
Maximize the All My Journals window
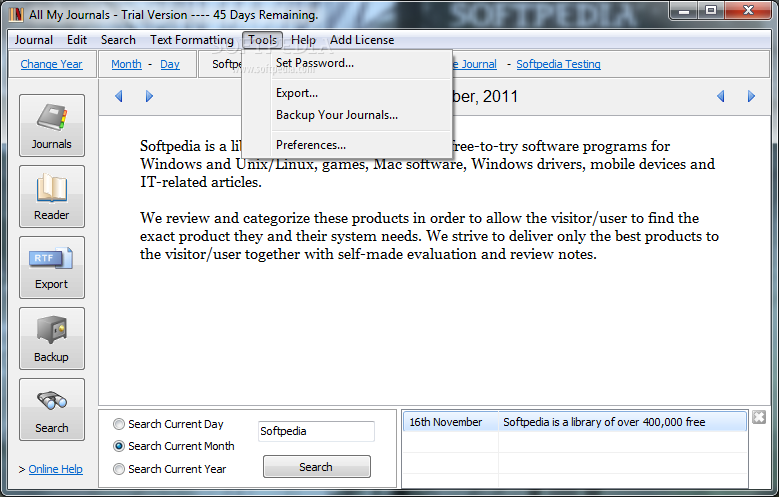[711, 10]
